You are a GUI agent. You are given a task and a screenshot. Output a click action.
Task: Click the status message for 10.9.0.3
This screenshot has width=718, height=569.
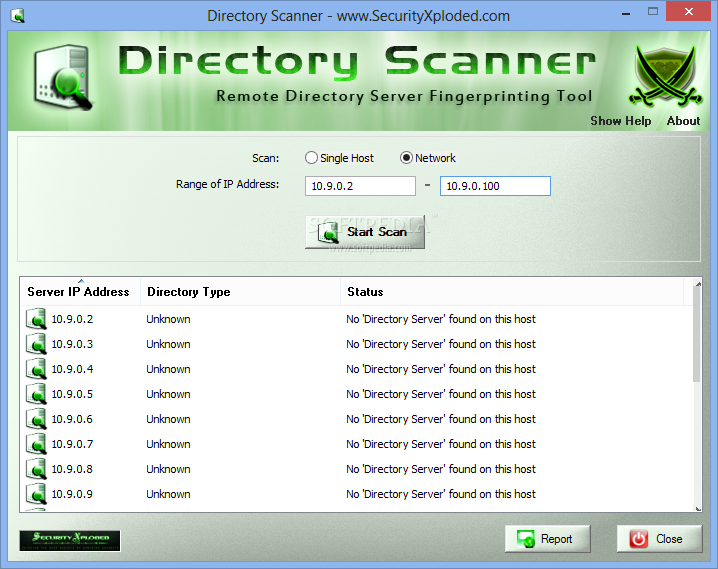pyautogui.click(x=441, y=344)
